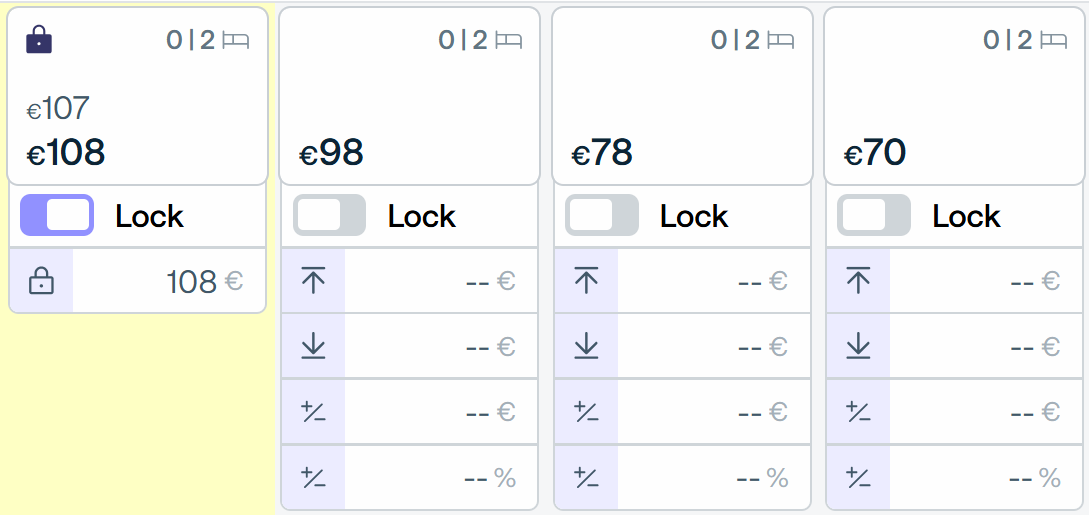This screenshot has width=1089, height=515.
Task: Click maximum price euro field under €98
Action: click(441, 280)
